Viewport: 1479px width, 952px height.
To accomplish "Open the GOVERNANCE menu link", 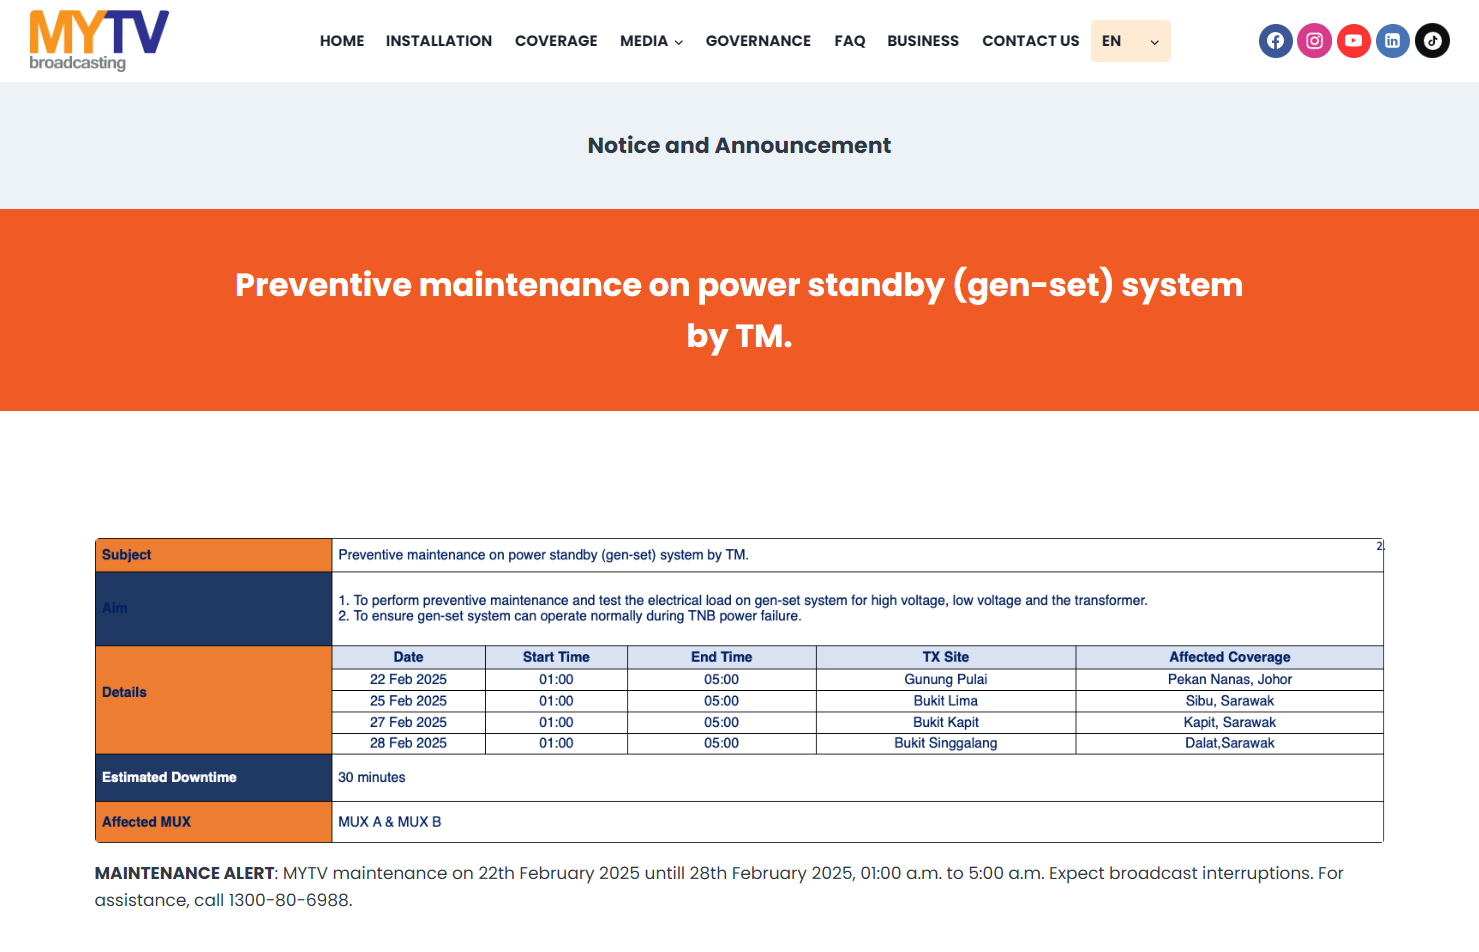I will pyautogui.click(x=758, y=41).
